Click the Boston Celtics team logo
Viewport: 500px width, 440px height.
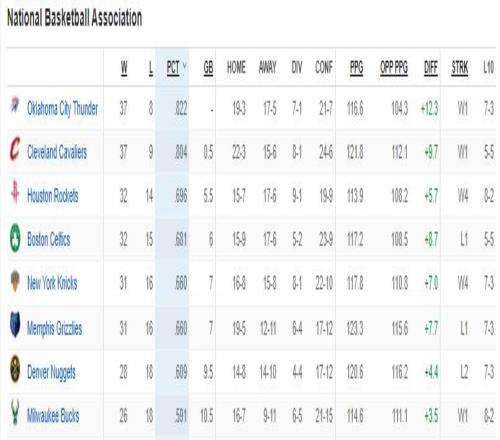click(15, 237)
